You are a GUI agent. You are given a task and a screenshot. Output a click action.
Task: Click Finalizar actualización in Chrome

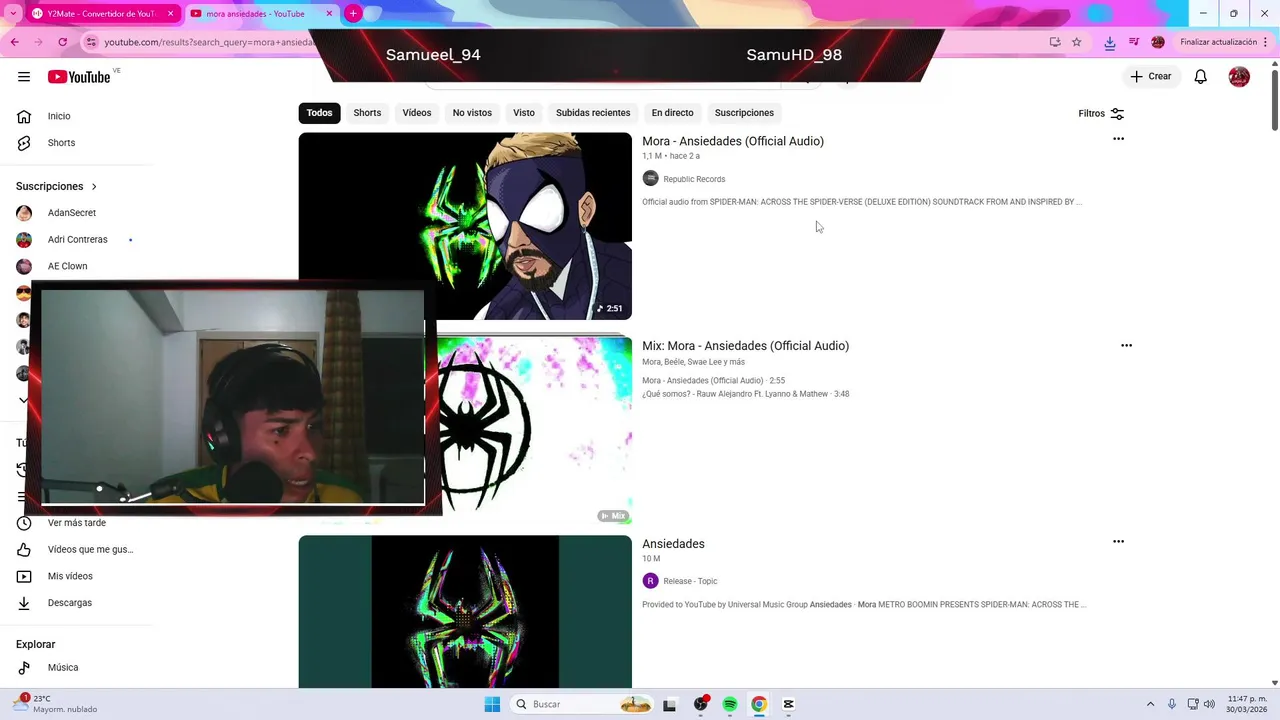[x=1218, y=42]
